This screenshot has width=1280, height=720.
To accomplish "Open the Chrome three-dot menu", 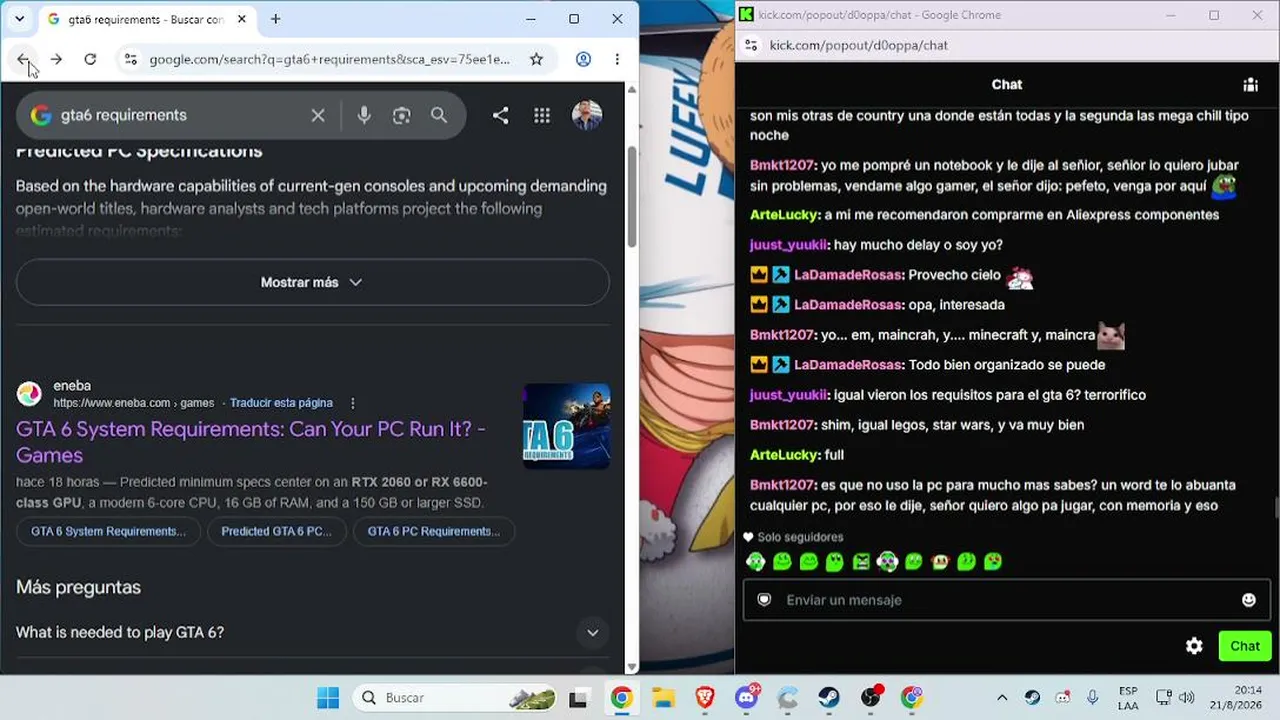I will pos(617,59).
